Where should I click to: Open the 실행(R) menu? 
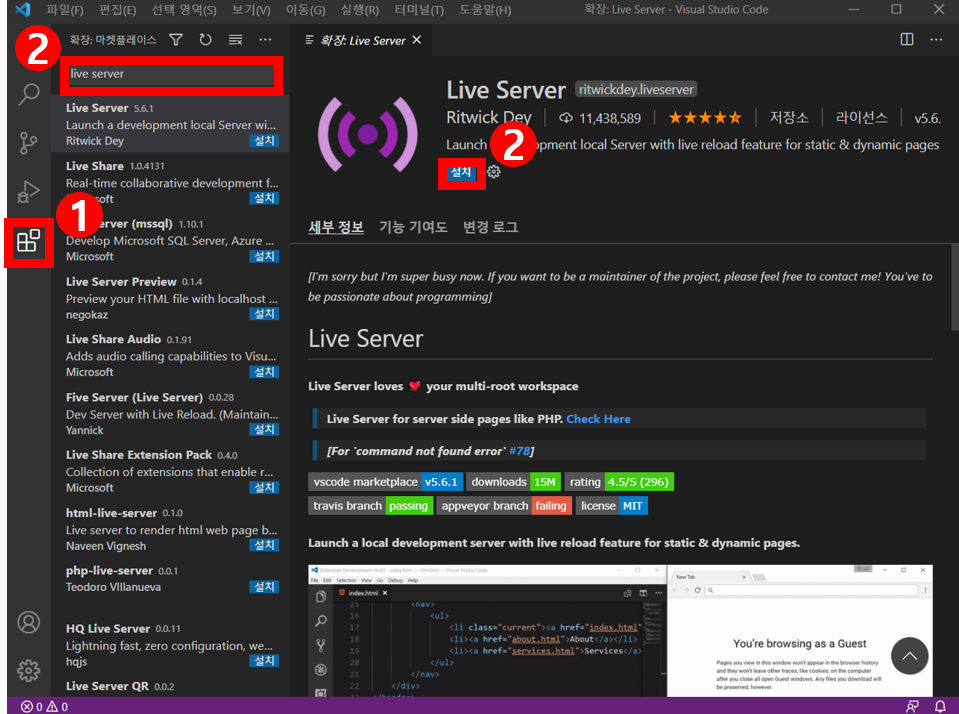tap(360, 10)
